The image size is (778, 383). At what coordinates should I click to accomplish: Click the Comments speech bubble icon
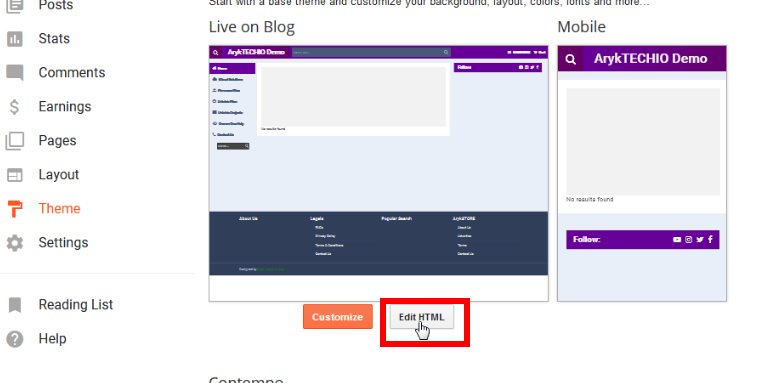pos(15,73)
